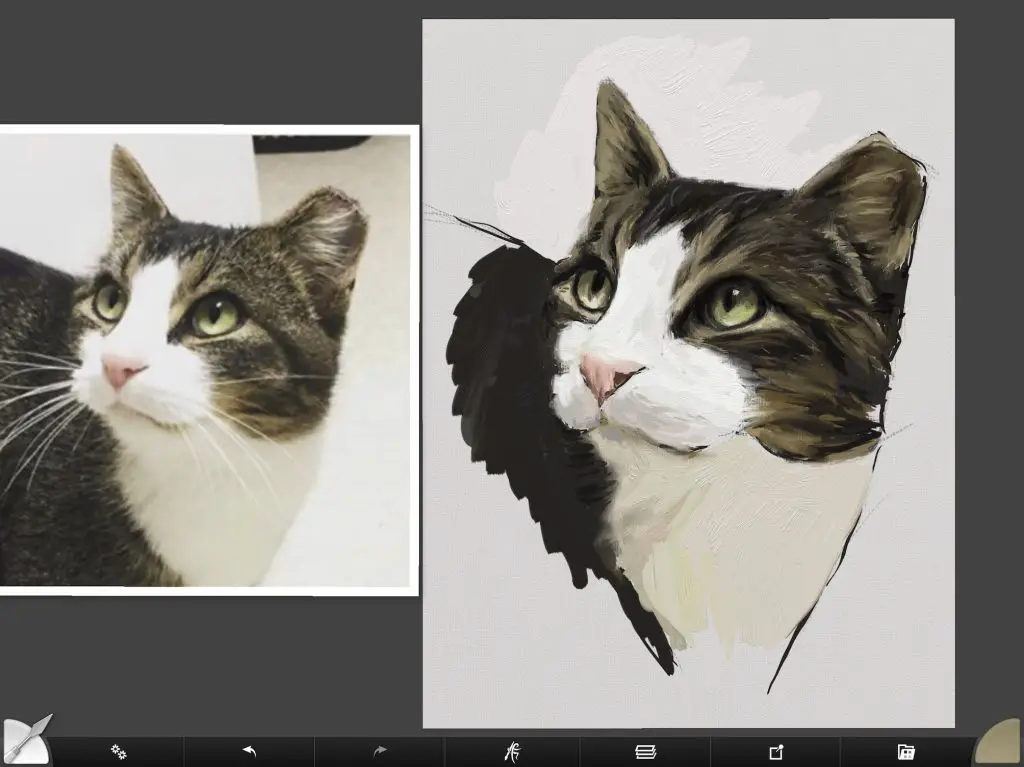Redo the undone stroke
Screen dimensions: 1024x767
379,752
